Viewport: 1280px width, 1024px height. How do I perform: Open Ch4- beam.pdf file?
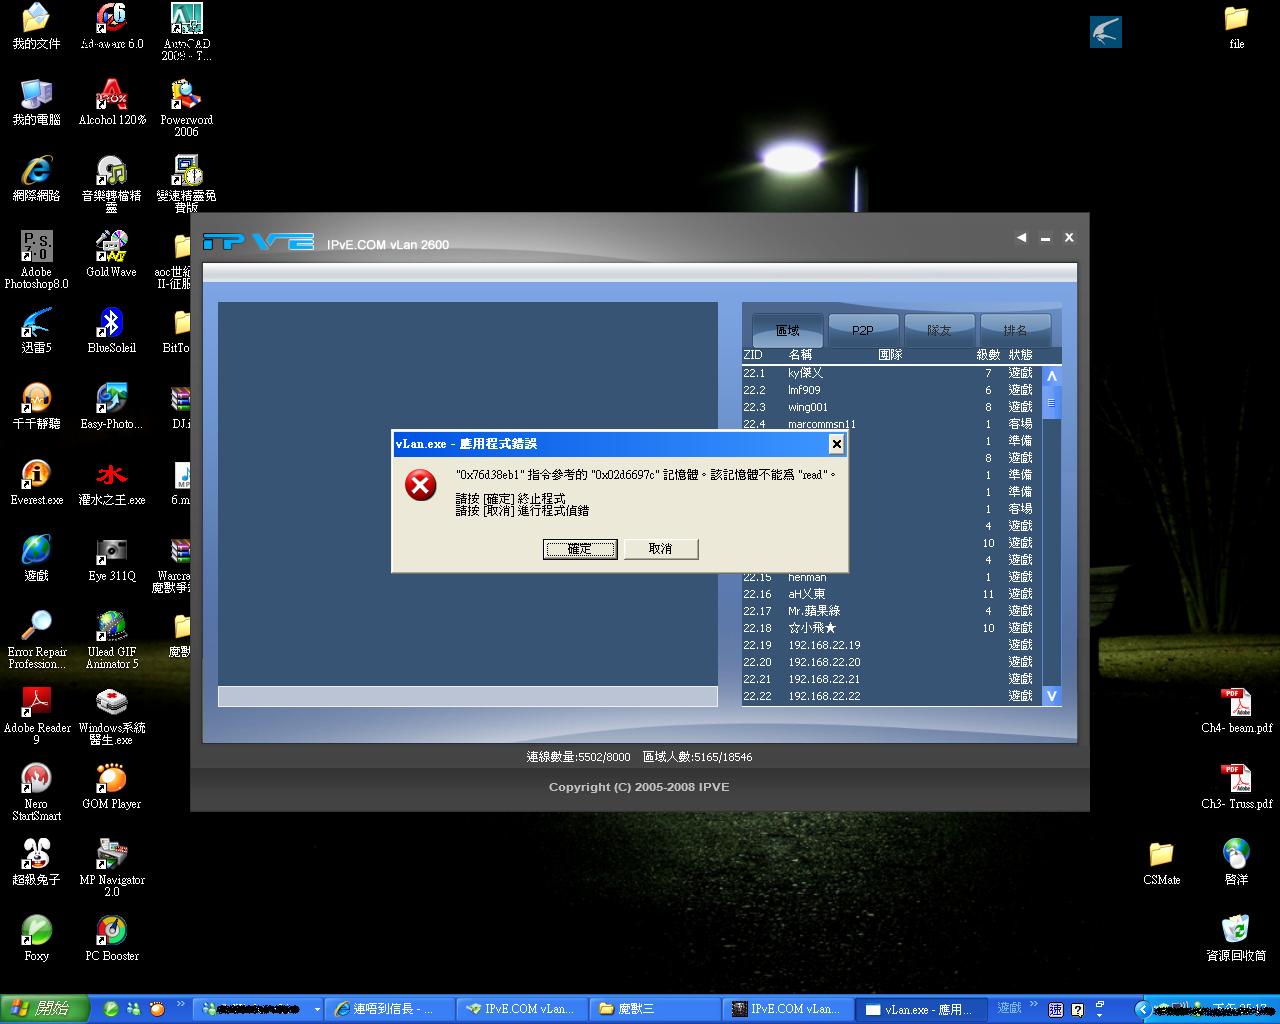pos(1236,703)
